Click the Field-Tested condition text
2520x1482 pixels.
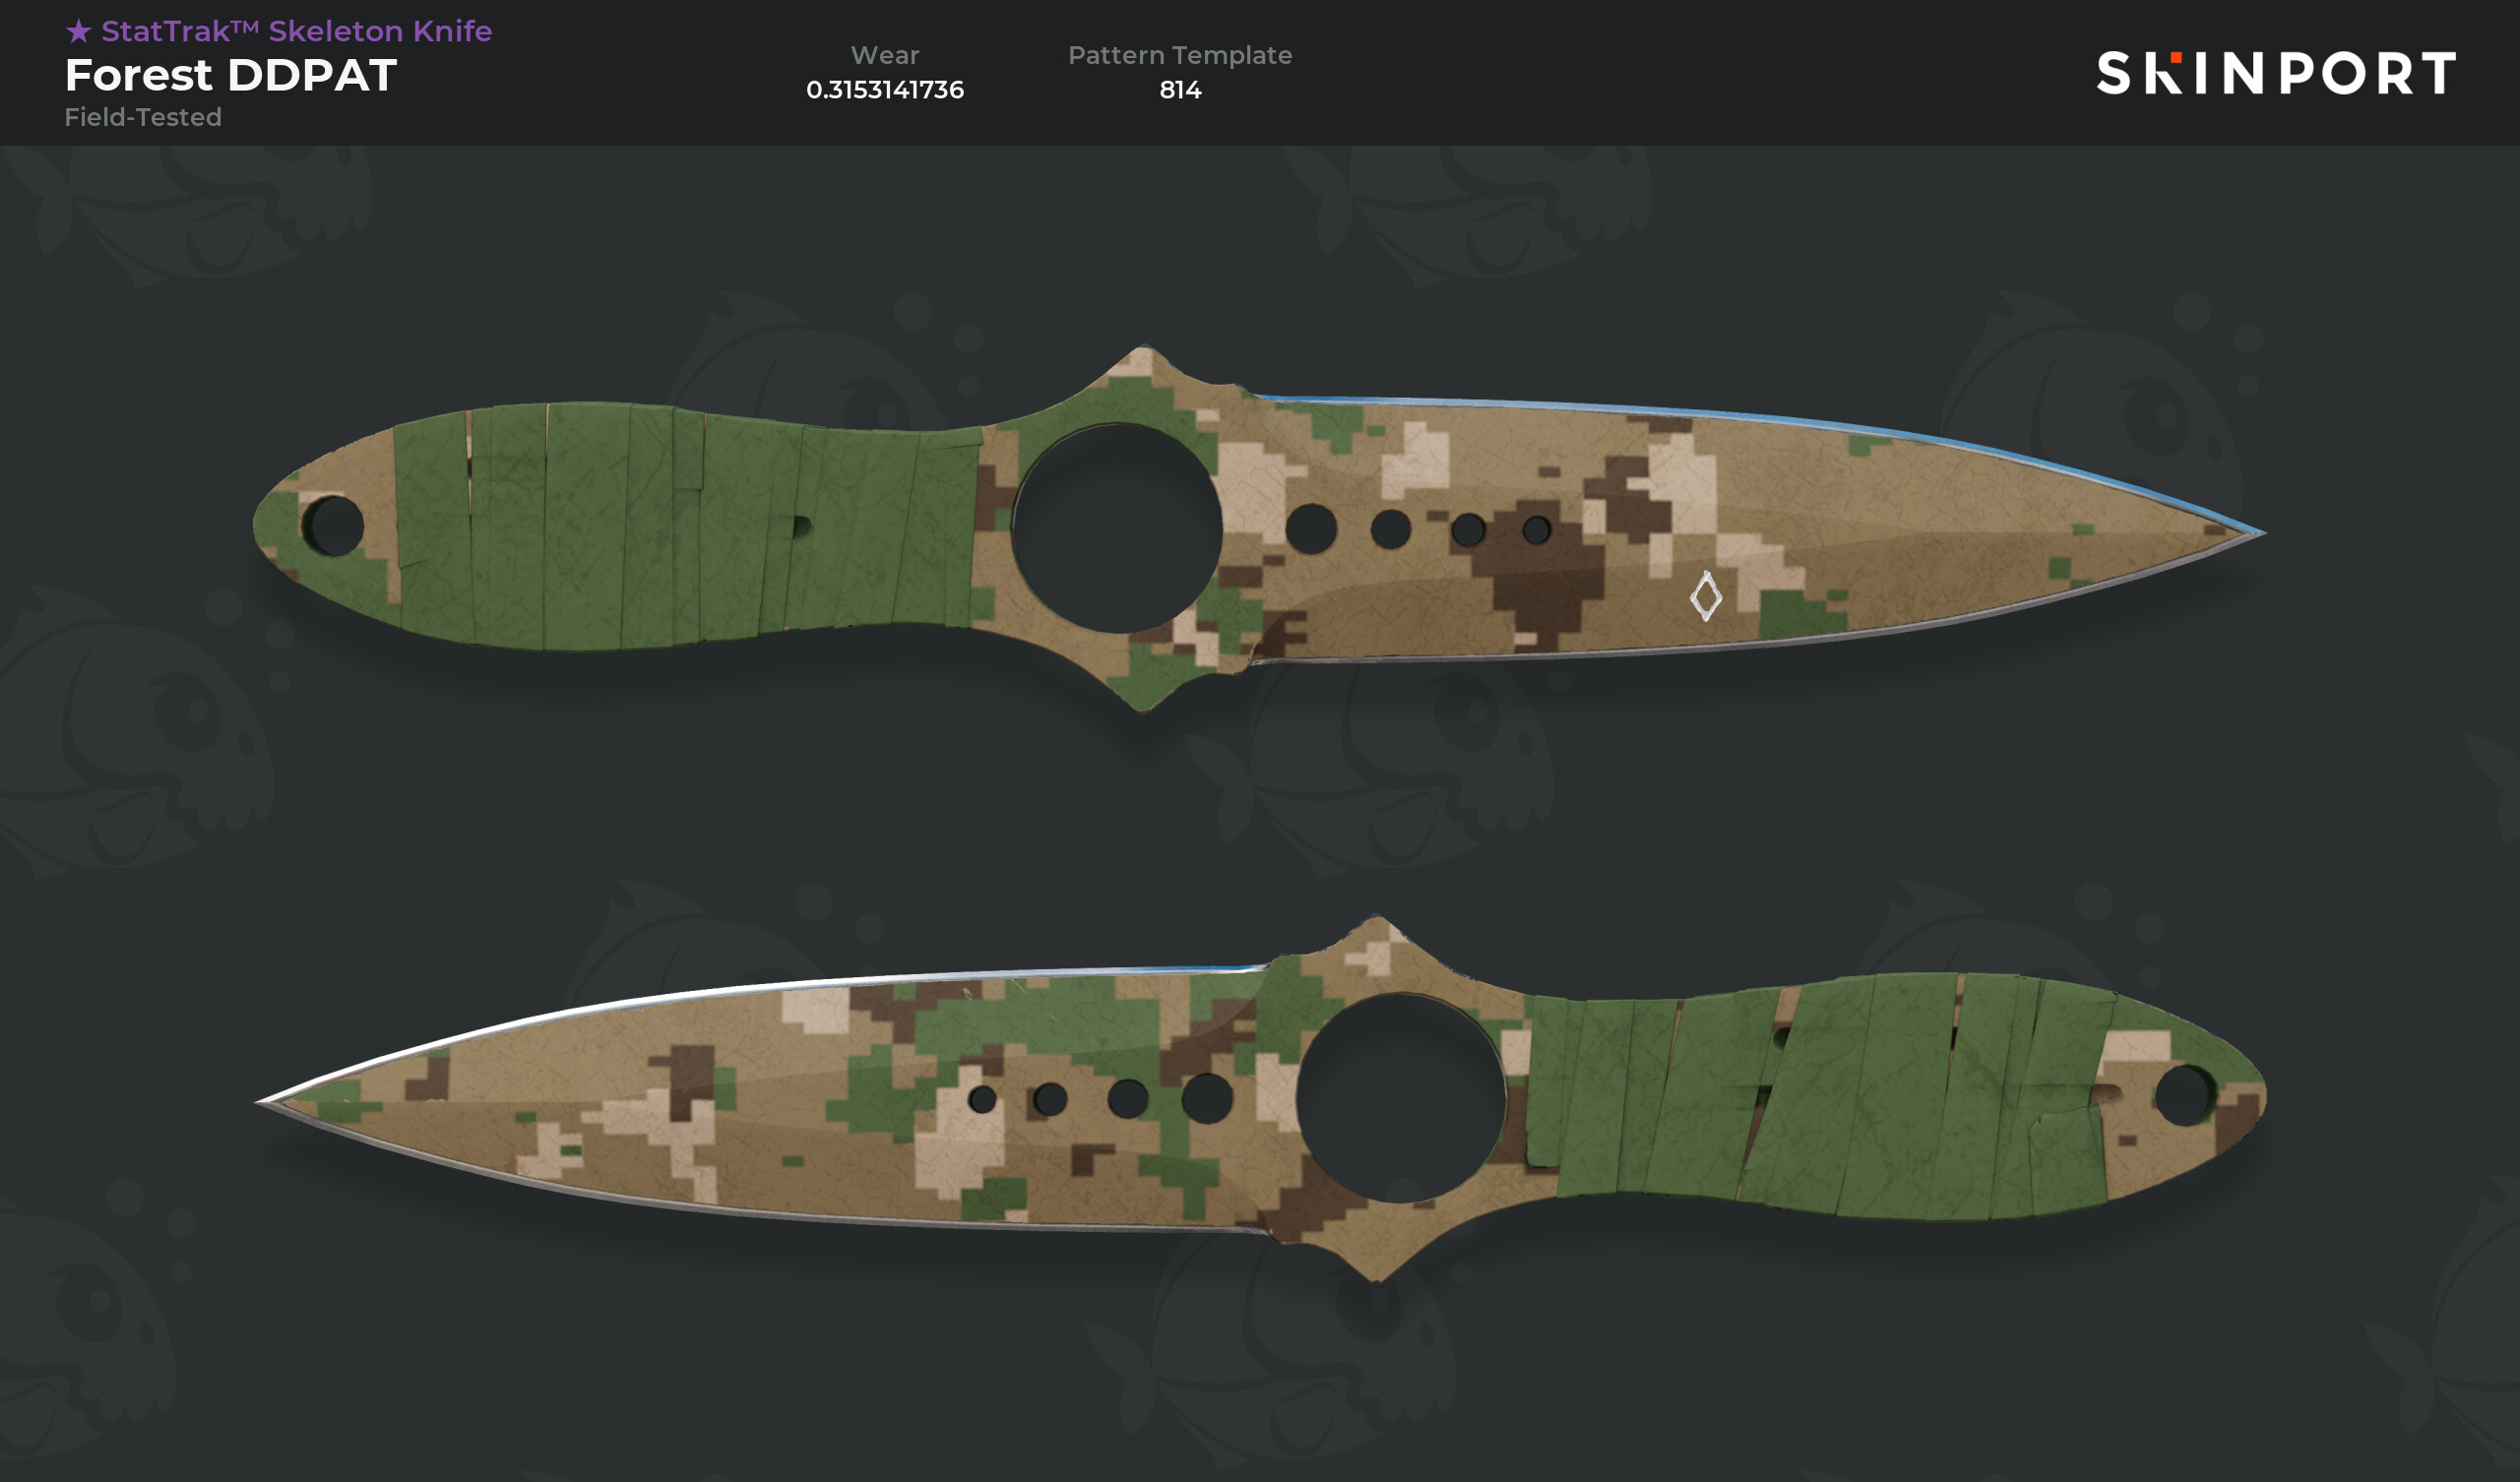(x=143, y=117)
